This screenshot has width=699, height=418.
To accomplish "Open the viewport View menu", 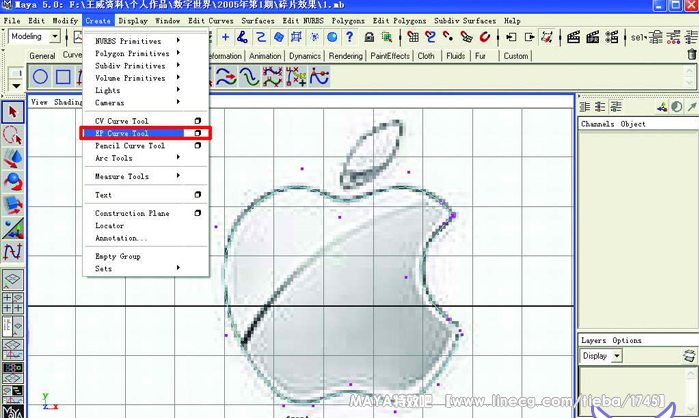I will pos(39,102).
